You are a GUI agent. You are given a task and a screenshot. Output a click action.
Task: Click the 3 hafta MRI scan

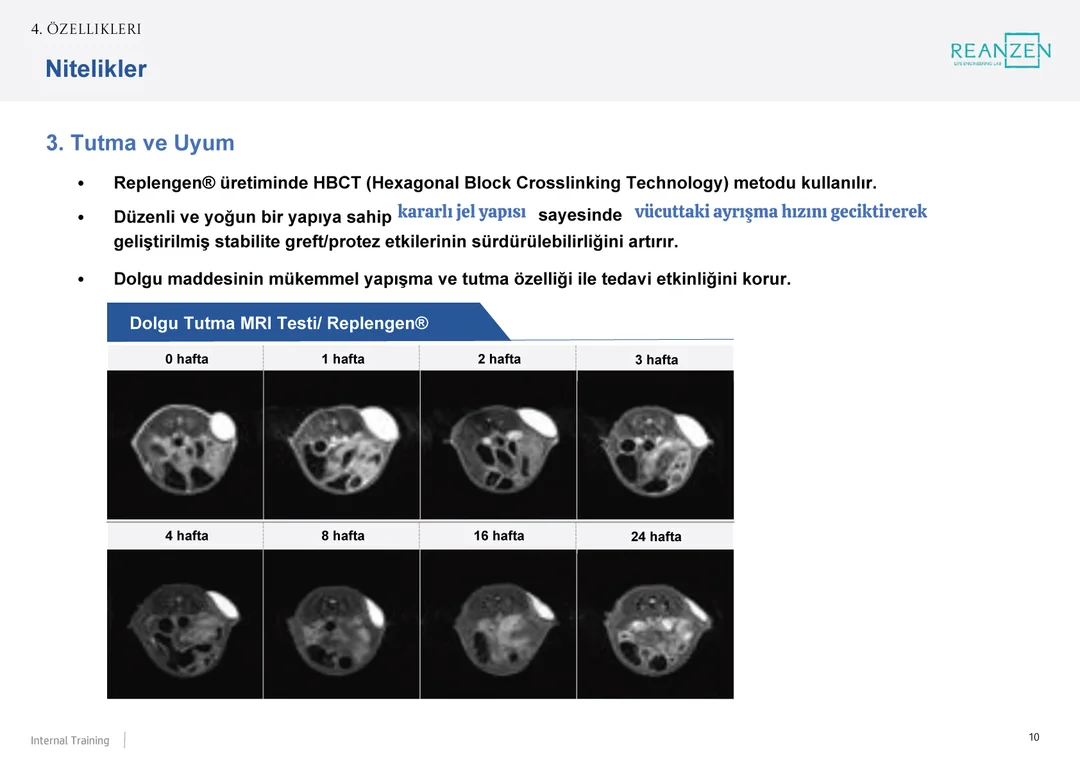(655, 445)
